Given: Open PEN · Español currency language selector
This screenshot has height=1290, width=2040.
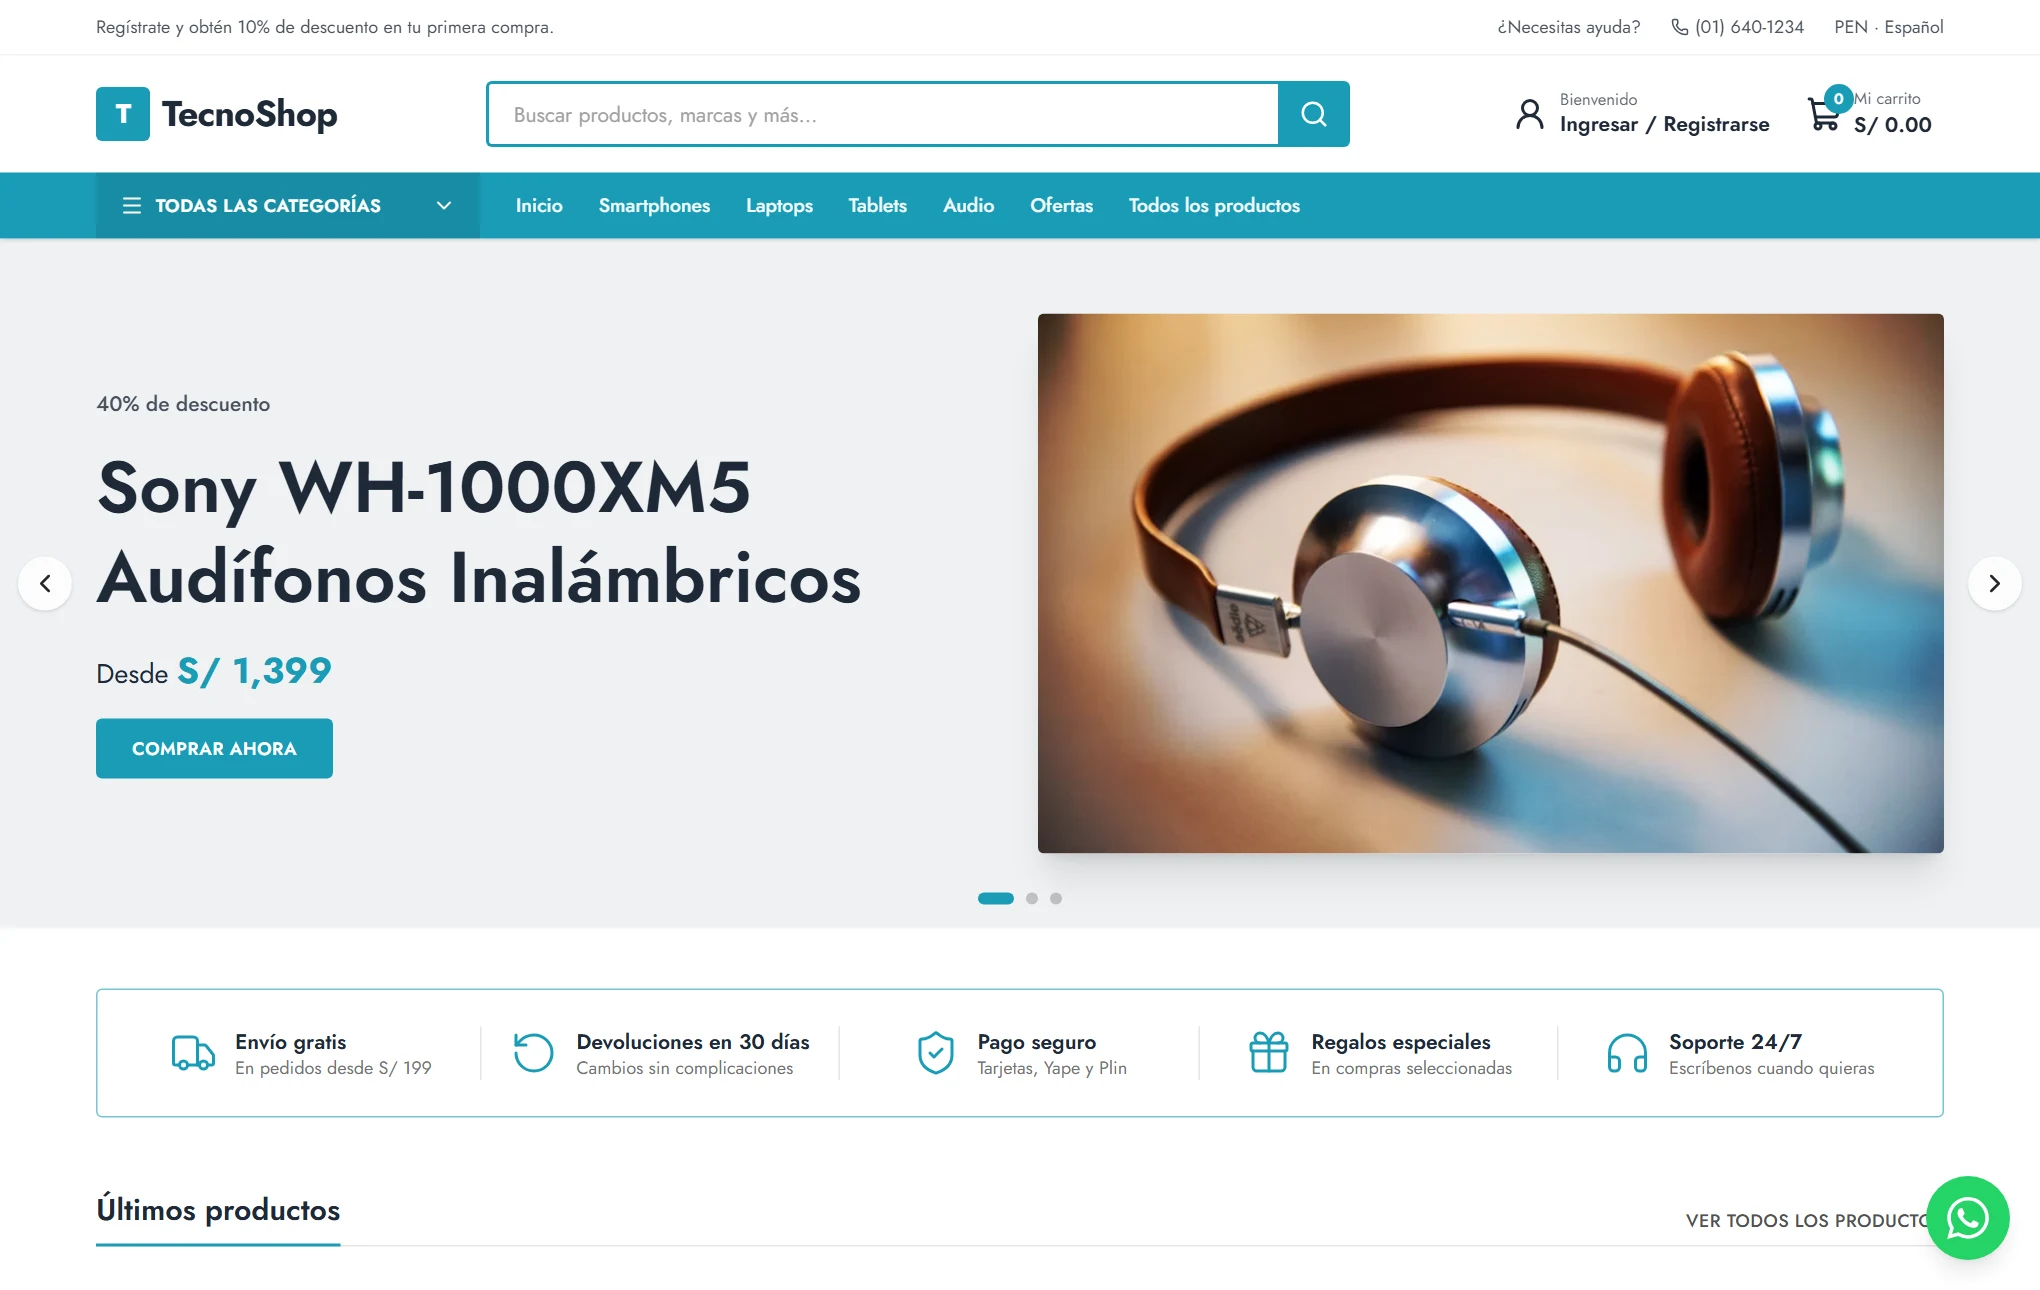Looking at the screenshot, I should tap(1888, 27).
